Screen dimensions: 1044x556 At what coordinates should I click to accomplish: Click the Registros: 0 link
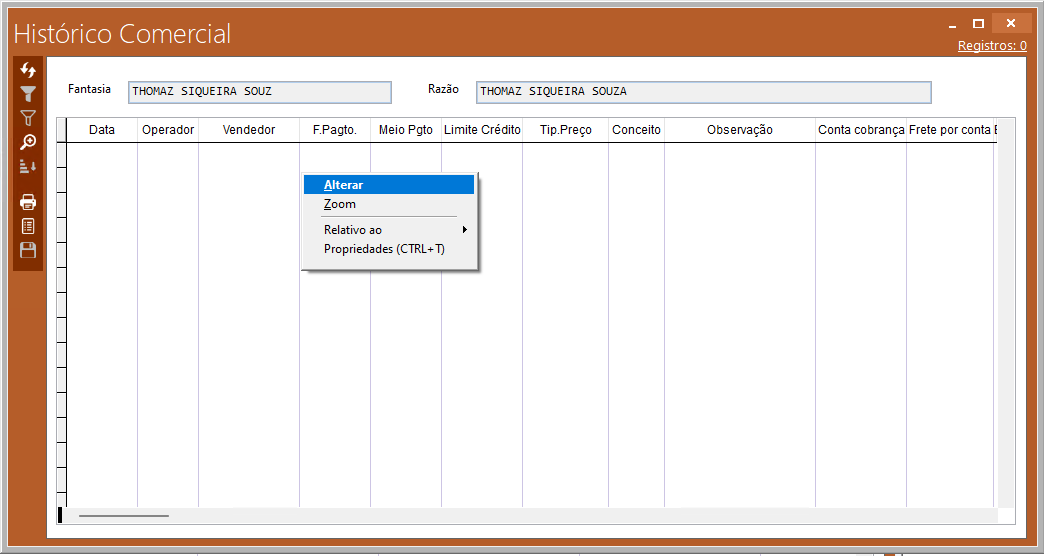pos(991,45)
